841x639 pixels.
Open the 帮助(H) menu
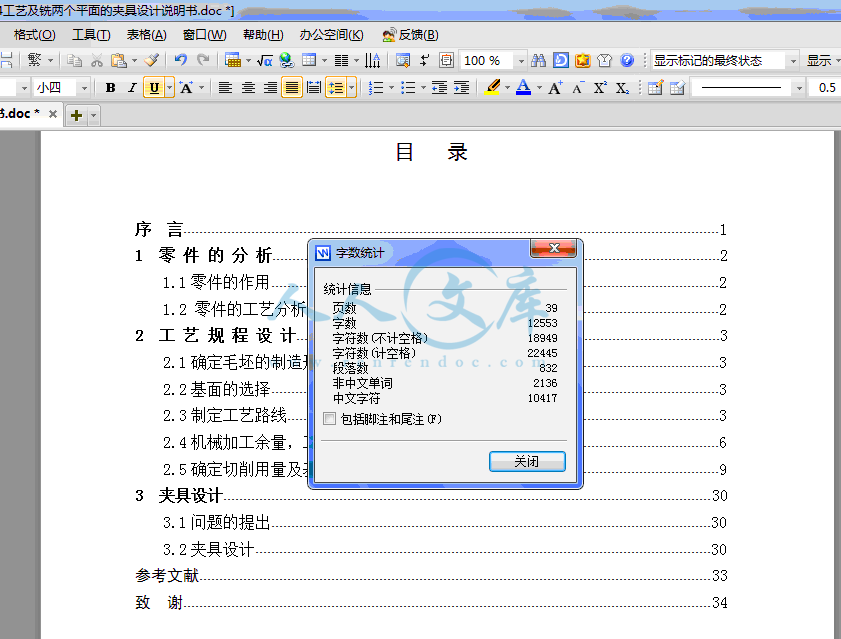263,35
